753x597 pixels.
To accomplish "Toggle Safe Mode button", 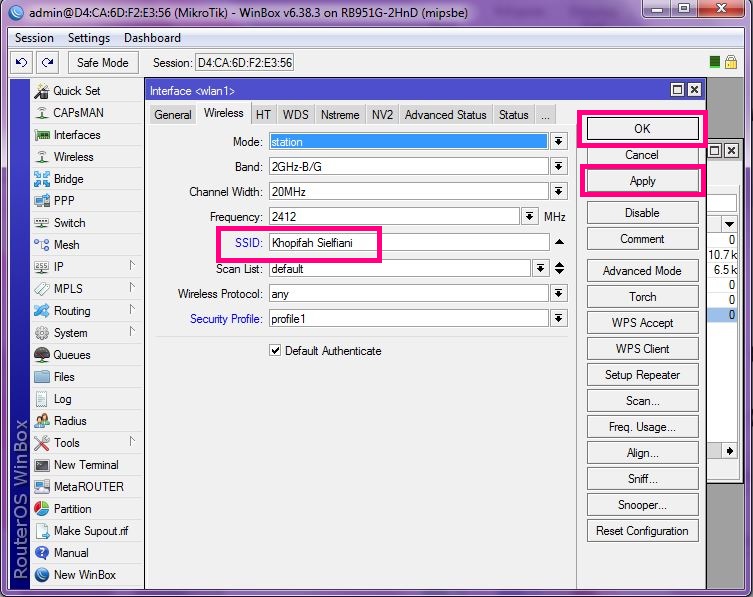I will [102, 63].
